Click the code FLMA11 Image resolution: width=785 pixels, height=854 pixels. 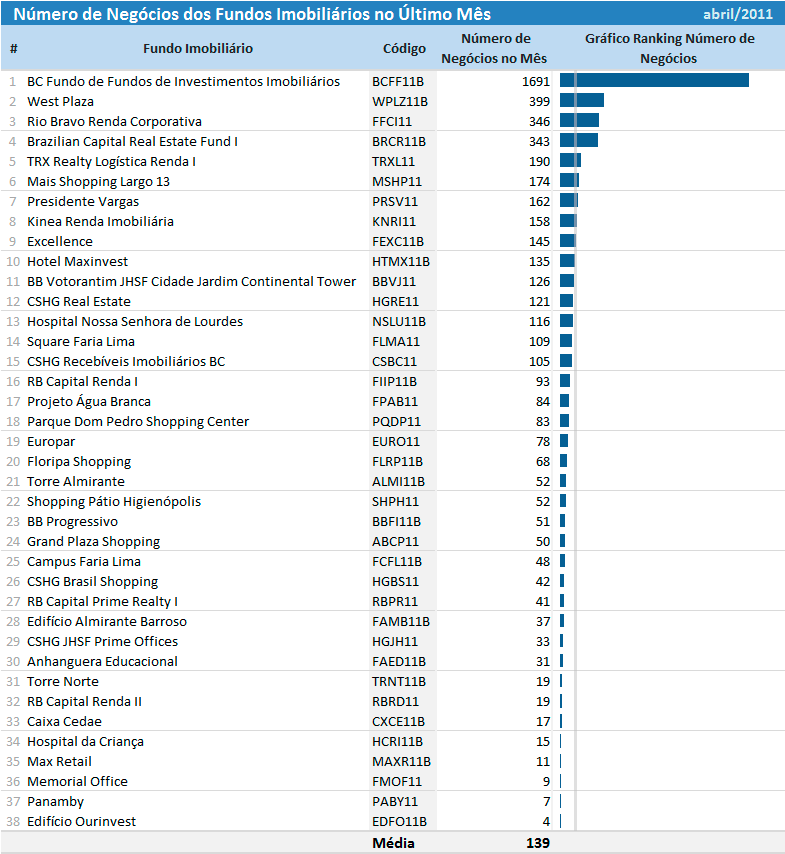396,342
